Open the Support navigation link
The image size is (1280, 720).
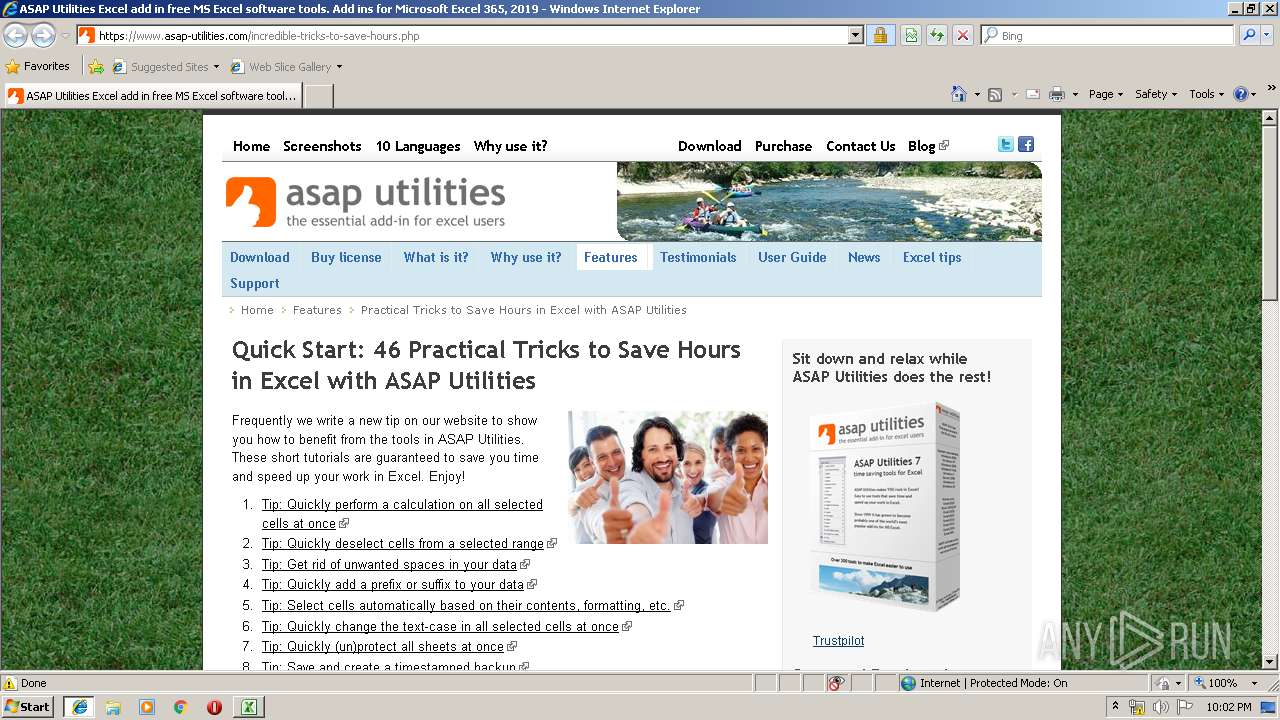click(x=255, y=283)
